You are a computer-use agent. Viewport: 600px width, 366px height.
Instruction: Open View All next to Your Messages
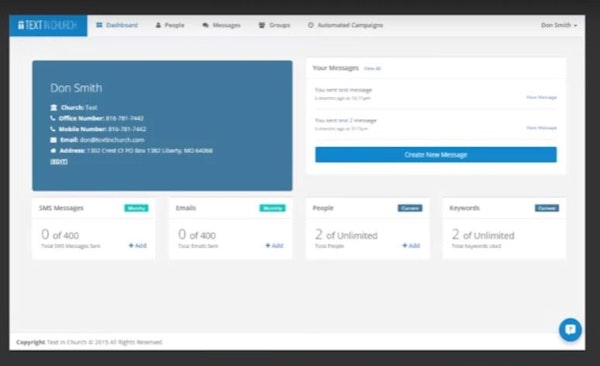point(372,69)
